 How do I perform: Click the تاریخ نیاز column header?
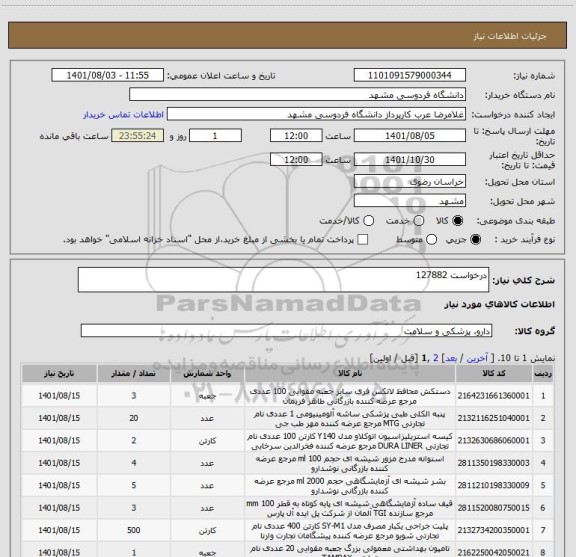point(59,373)
